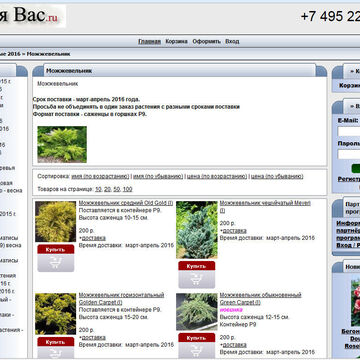Viewport: 360px width, 360px height.
Task: Open доставка link under Old Gold juniper
Action: pos(94,238)
